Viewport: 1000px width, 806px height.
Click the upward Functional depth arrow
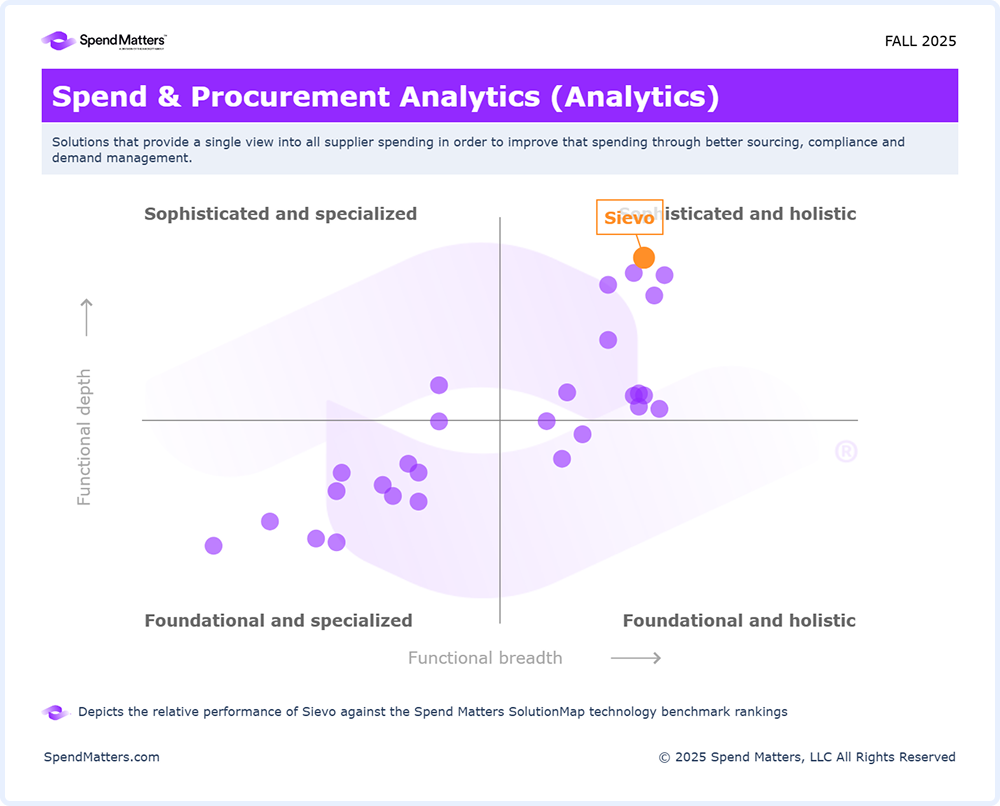(87, 317)
